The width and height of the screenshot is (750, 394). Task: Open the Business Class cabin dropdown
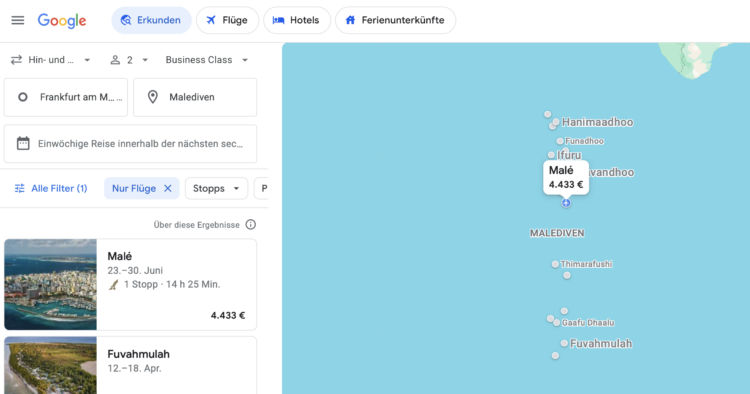[x=207, y=60]
